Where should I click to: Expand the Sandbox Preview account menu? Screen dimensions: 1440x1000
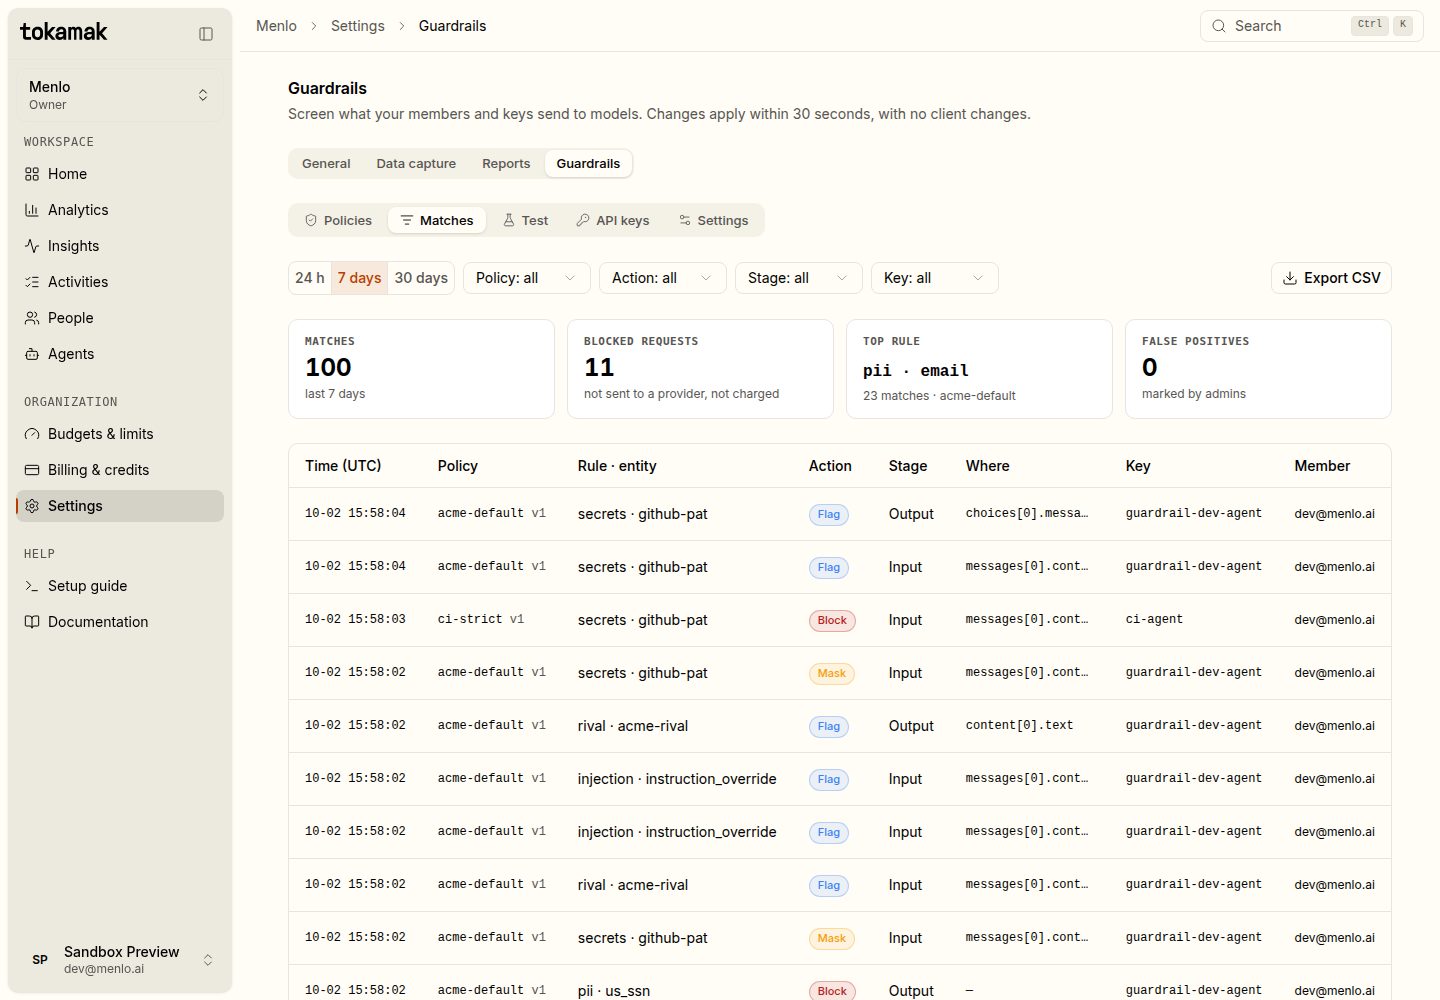pyautogui.click(x=120, y=960)
